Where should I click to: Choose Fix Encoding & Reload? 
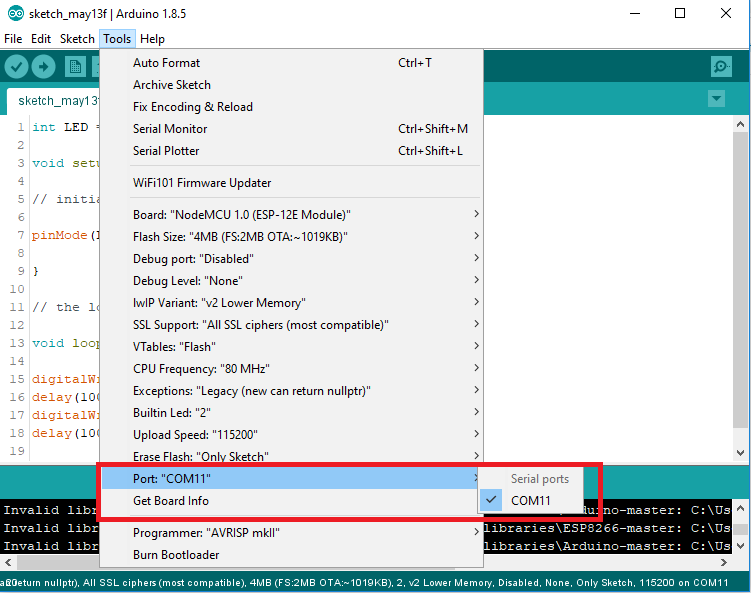pos(292,107)
